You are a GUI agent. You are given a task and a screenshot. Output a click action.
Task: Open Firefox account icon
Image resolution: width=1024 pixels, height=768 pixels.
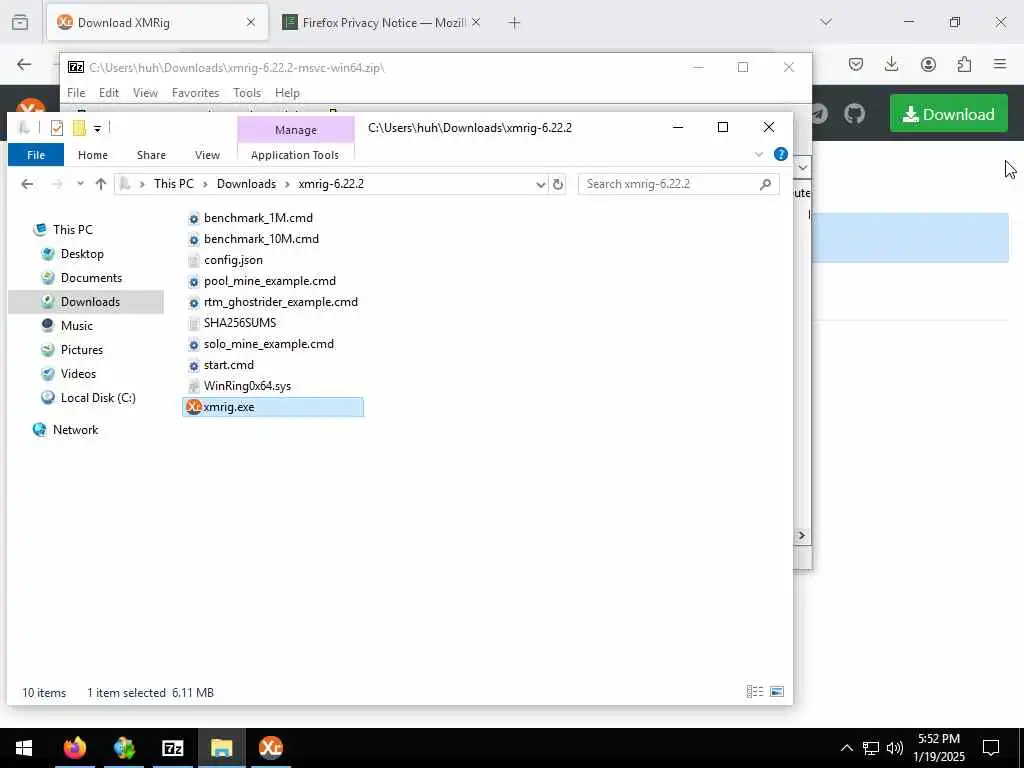tap(928, 64)
